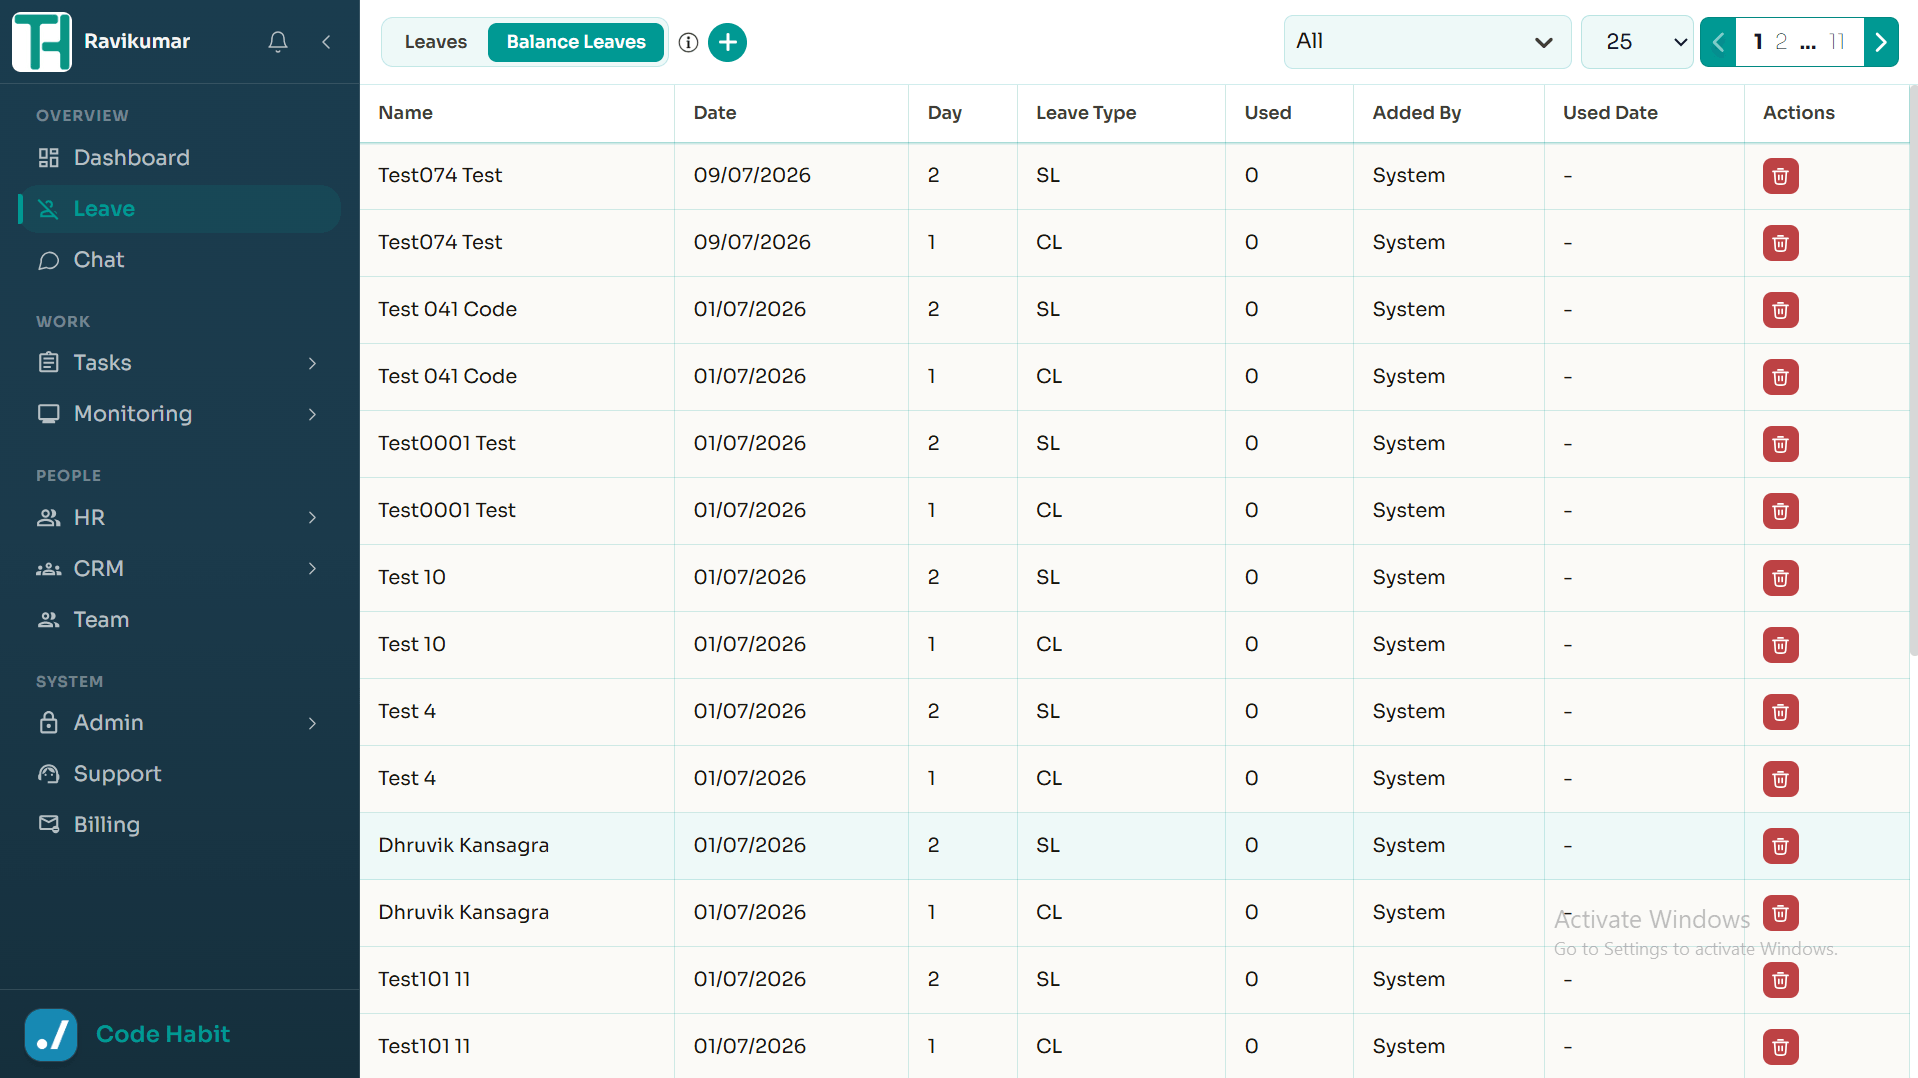1918x1078 pixels.
Task: Delete the Dhruvik Kansagra CL row
Action: point(1780,913)
